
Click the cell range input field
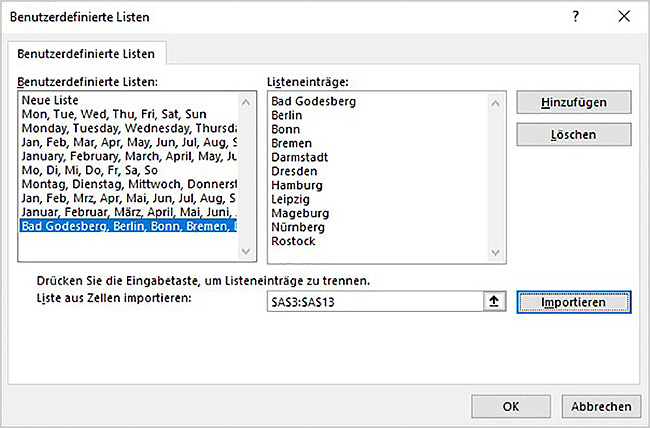click(x=375, y=302)
